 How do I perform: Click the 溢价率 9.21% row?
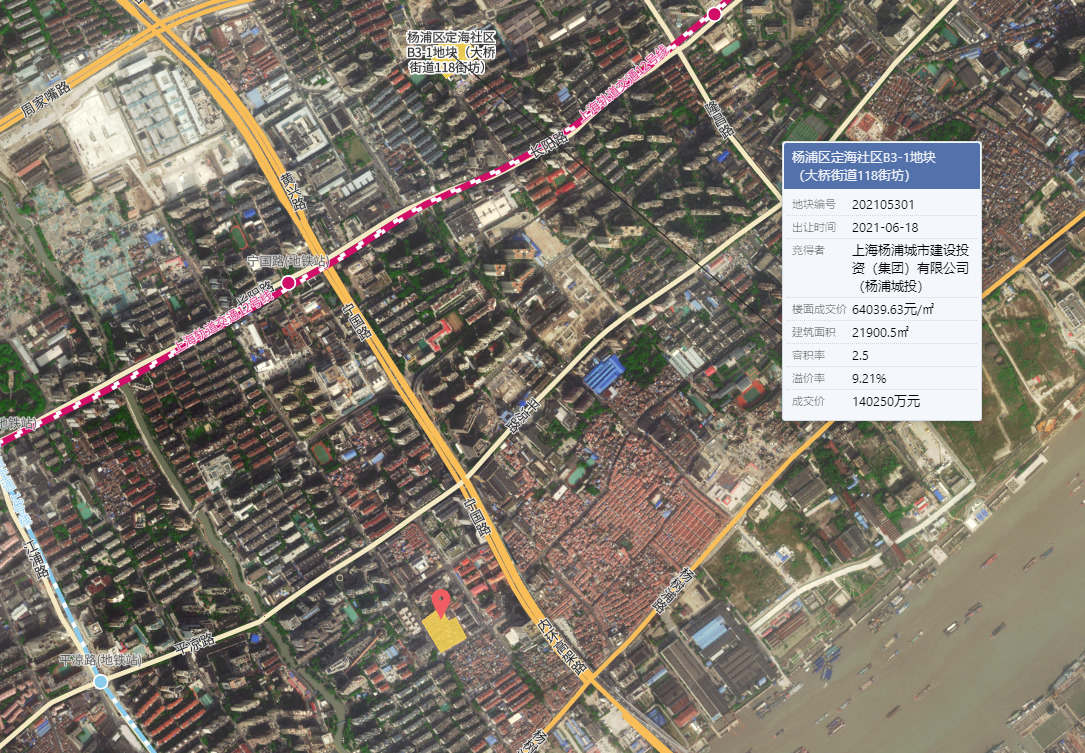click(x=881, y=378)
